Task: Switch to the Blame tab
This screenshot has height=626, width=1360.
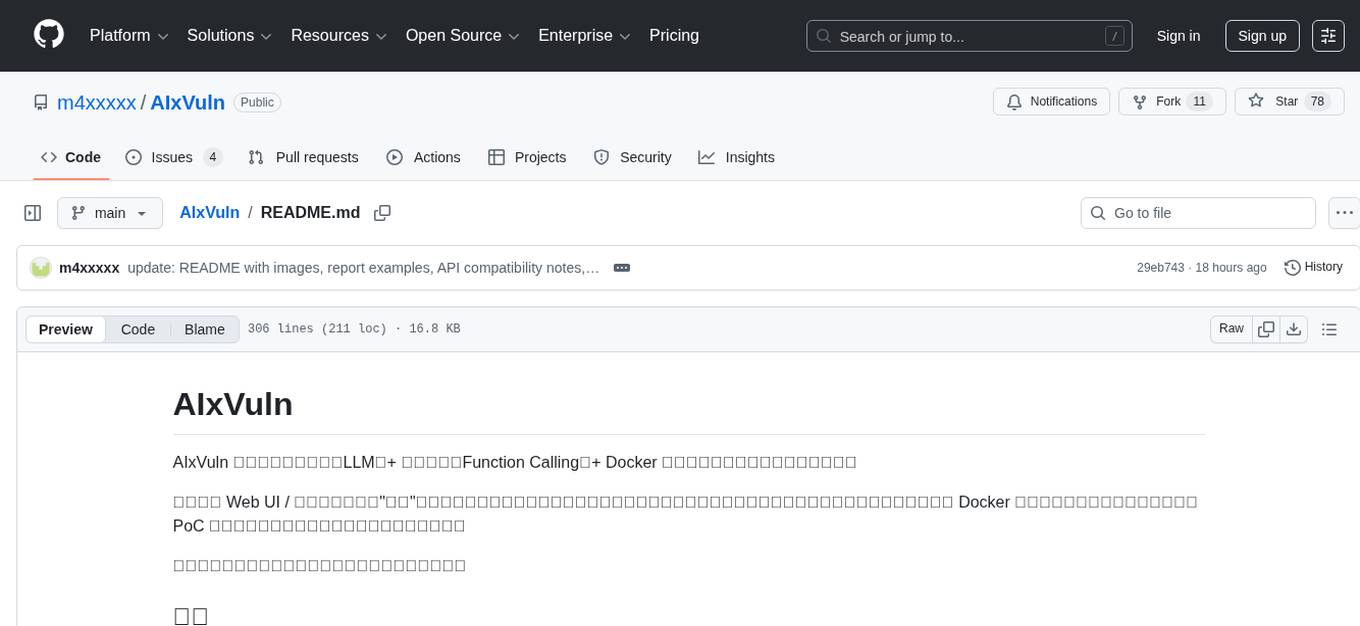Action: pos(204,328)
